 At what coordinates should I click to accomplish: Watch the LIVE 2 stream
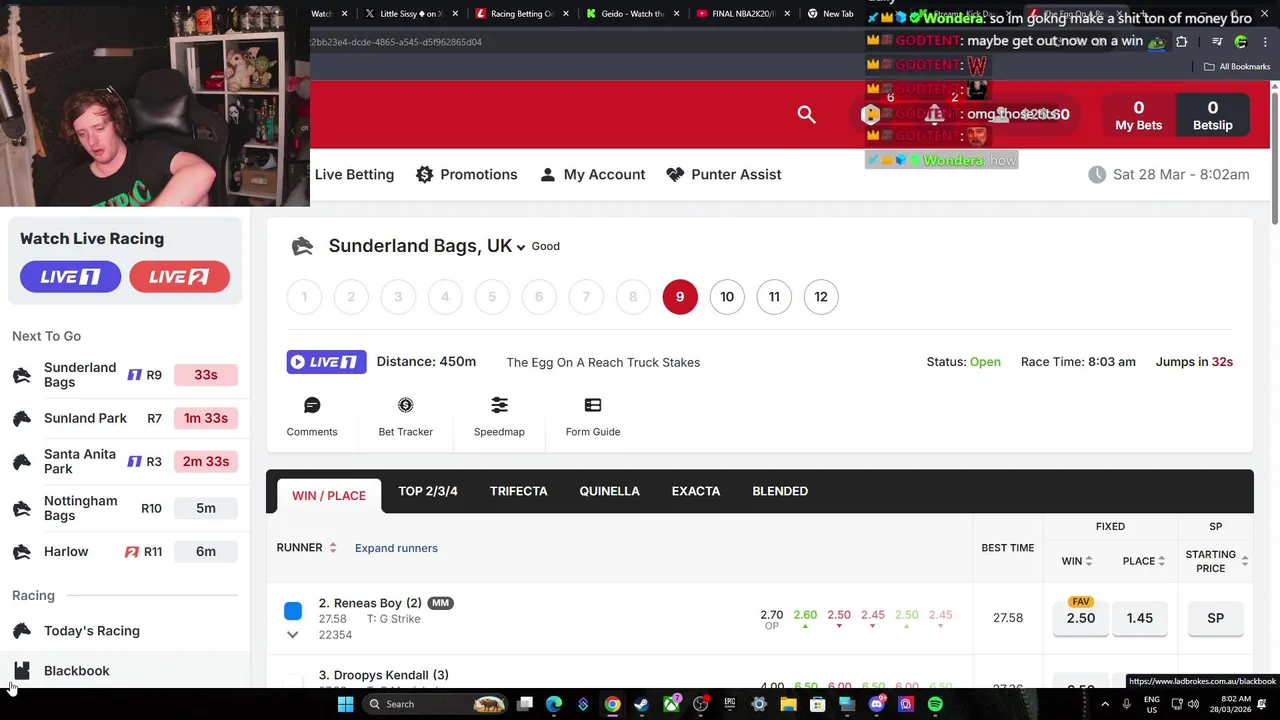pyautogui.click(x=179, y=277)
